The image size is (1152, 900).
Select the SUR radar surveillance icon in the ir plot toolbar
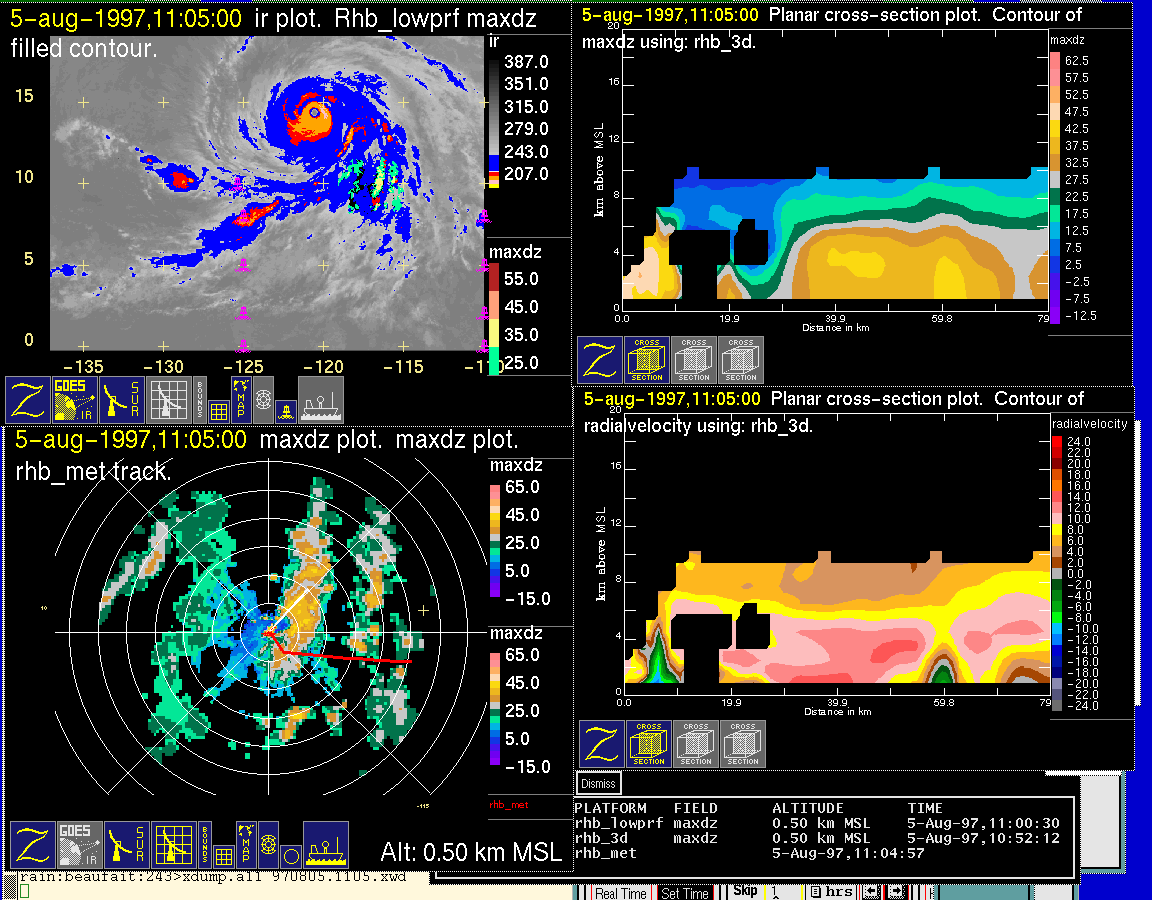tap(123, 399)
